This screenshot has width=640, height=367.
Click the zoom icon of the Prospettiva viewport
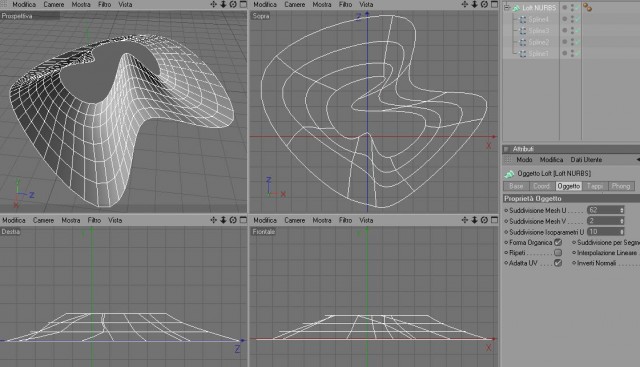tap(223, 4)
